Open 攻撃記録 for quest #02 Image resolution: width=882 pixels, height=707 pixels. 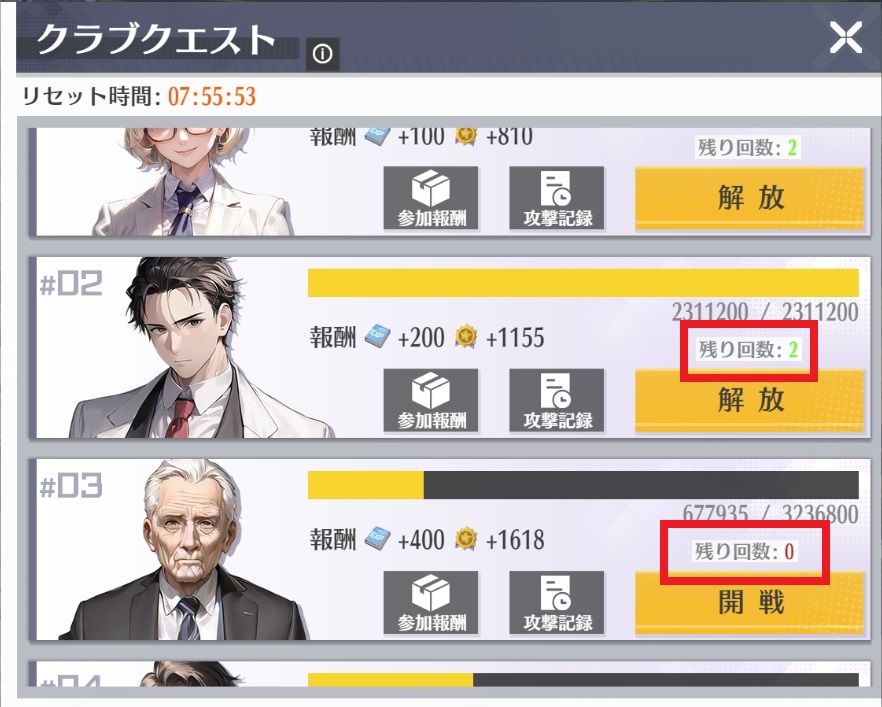[557, 400]
